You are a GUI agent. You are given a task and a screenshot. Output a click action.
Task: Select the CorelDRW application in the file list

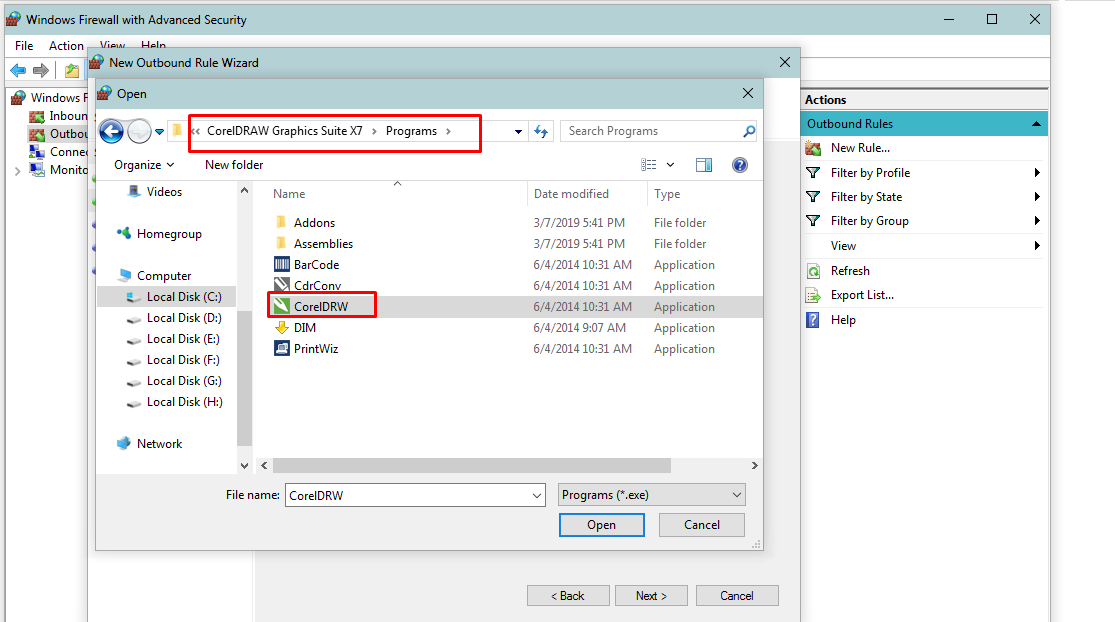click(x=323, y=306)
